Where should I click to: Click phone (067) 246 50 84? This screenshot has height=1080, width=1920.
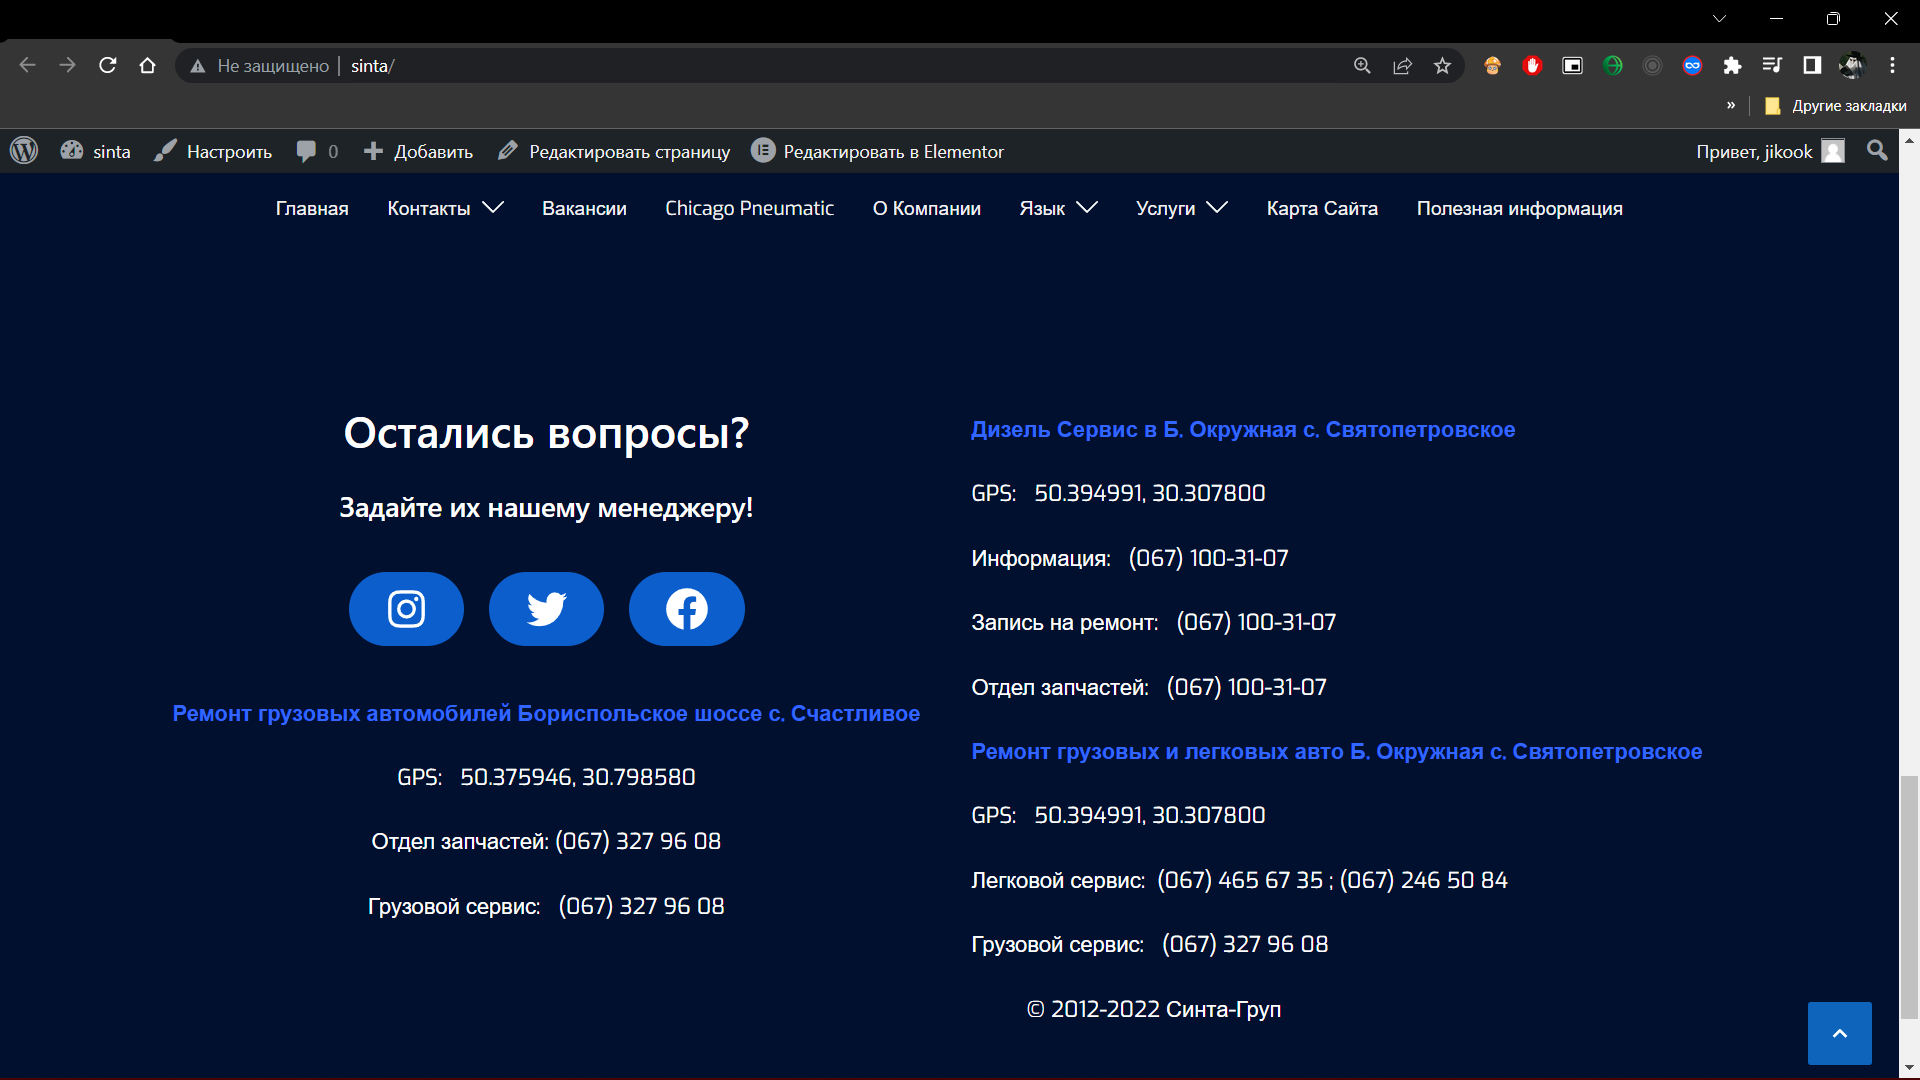(1423, 880)
